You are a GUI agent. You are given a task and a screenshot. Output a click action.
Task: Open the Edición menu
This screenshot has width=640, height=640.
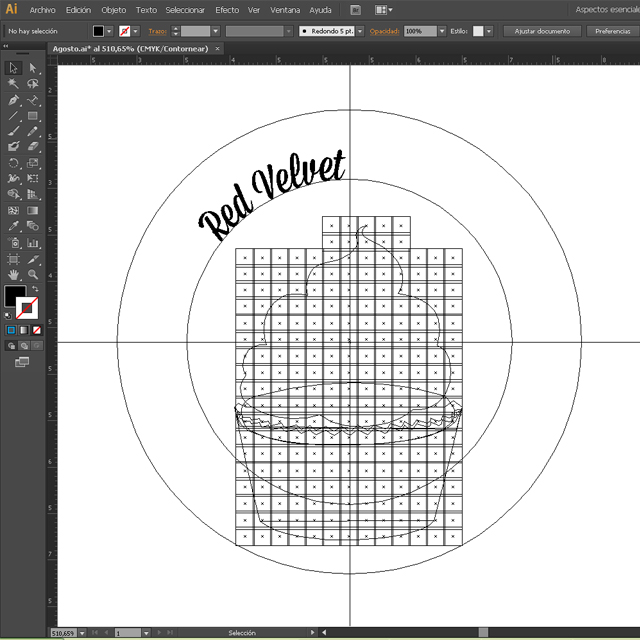tap(78, 10)
